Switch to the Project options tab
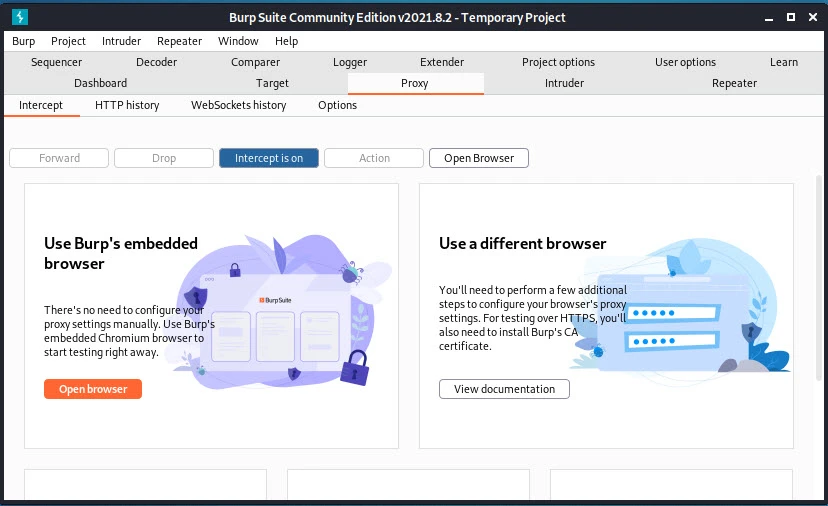 [x=558, y=62]
